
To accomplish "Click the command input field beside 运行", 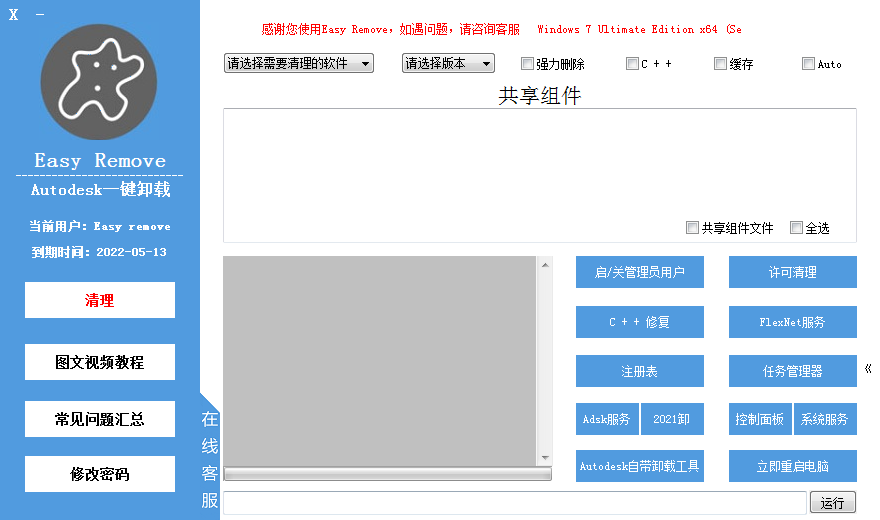I will coord(514,503).
